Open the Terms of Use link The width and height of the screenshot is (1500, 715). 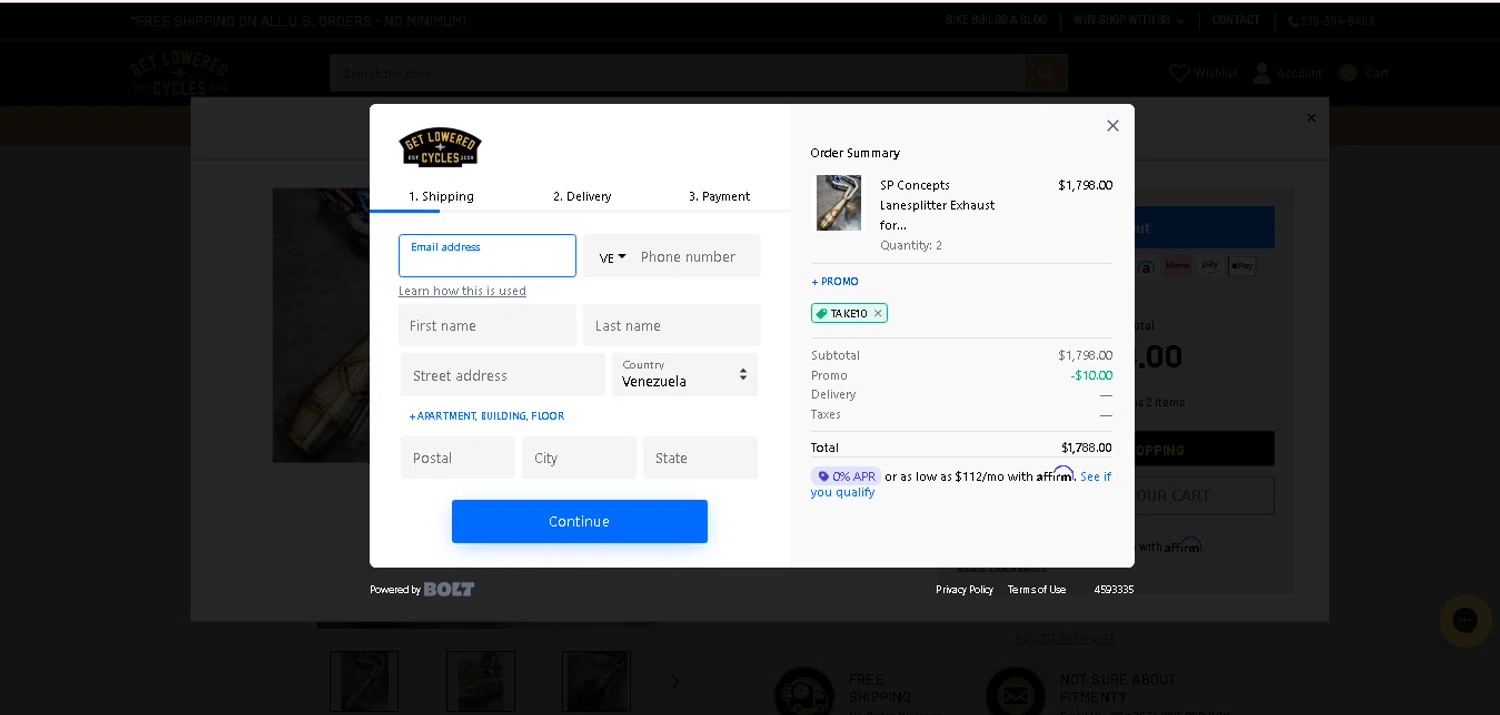tap(1036, 589)
